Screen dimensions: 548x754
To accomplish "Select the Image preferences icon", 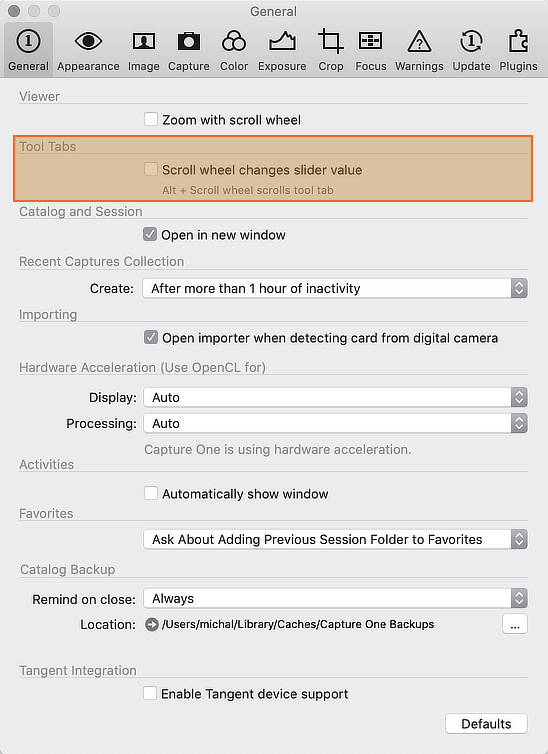I will [143, 41].
